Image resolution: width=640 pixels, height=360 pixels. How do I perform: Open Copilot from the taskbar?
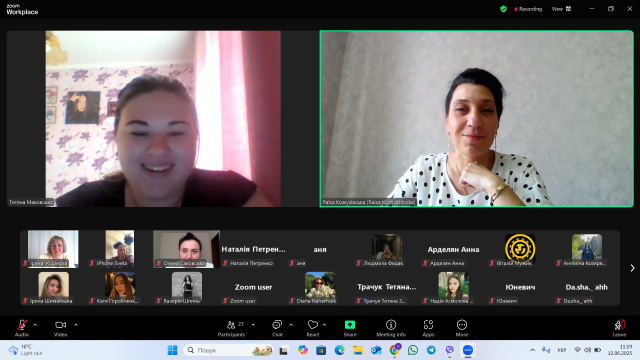click(302, 350)
